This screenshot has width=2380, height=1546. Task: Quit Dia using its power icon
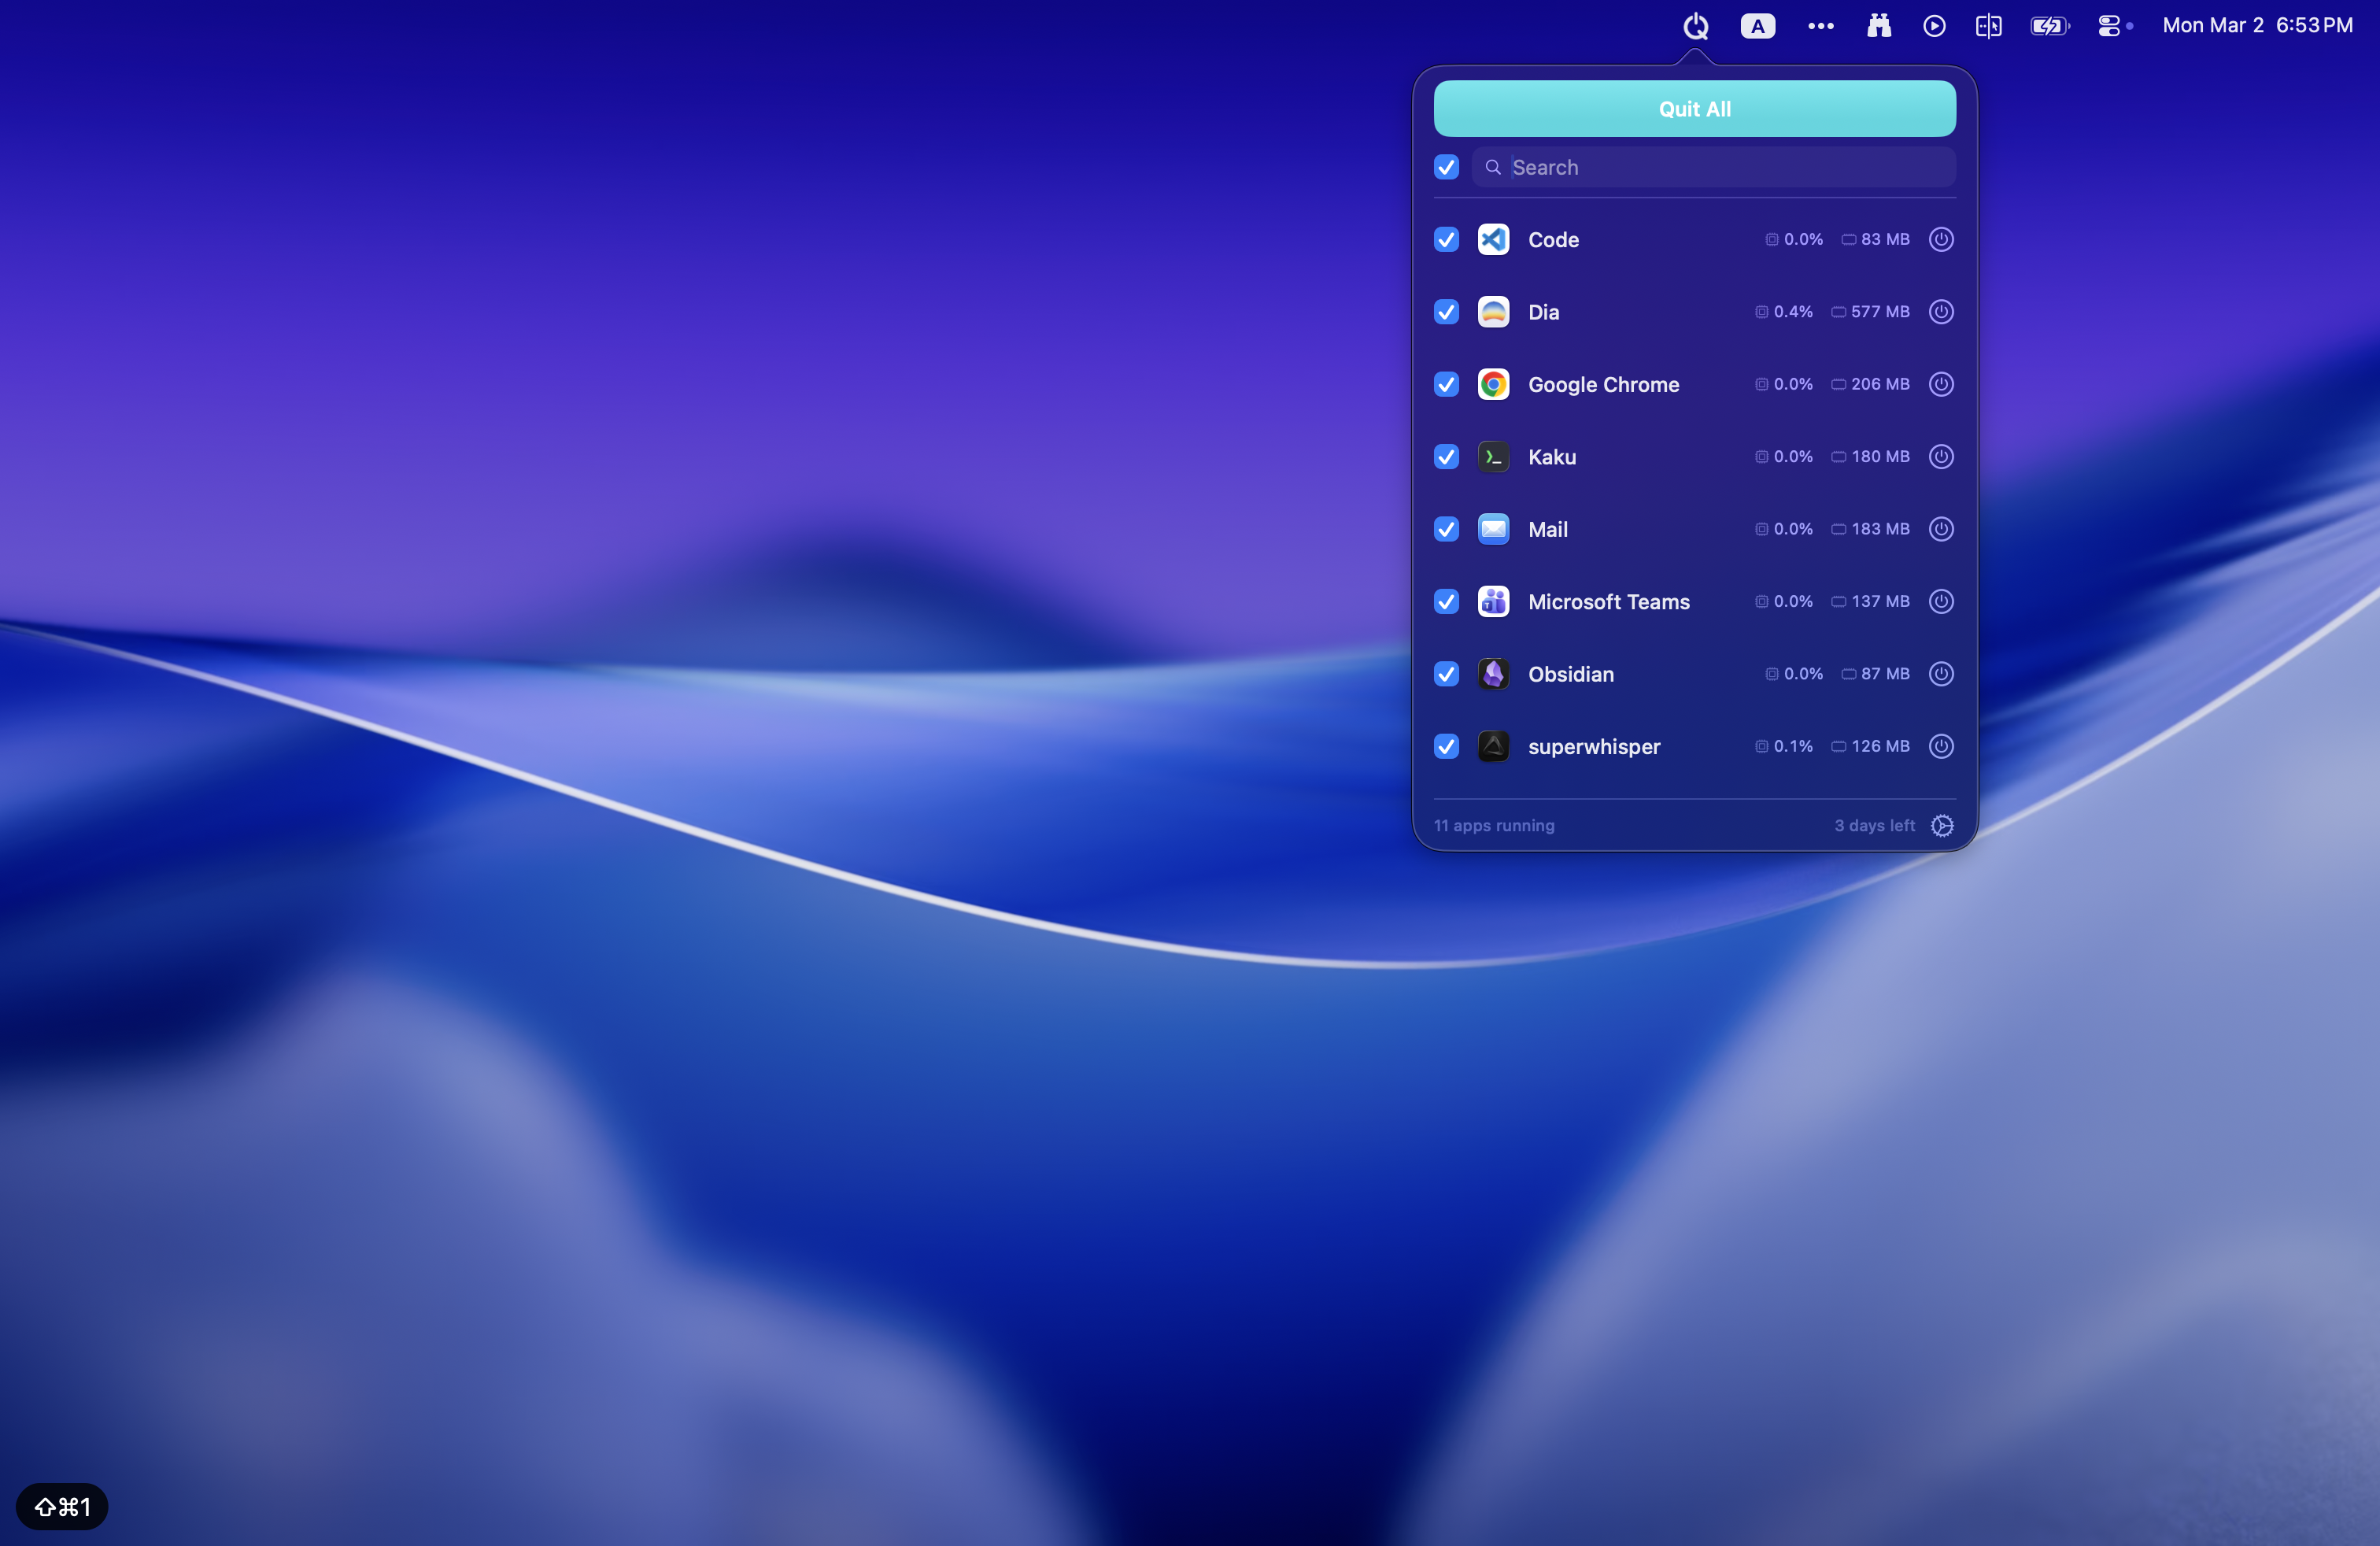[1941, 311]
